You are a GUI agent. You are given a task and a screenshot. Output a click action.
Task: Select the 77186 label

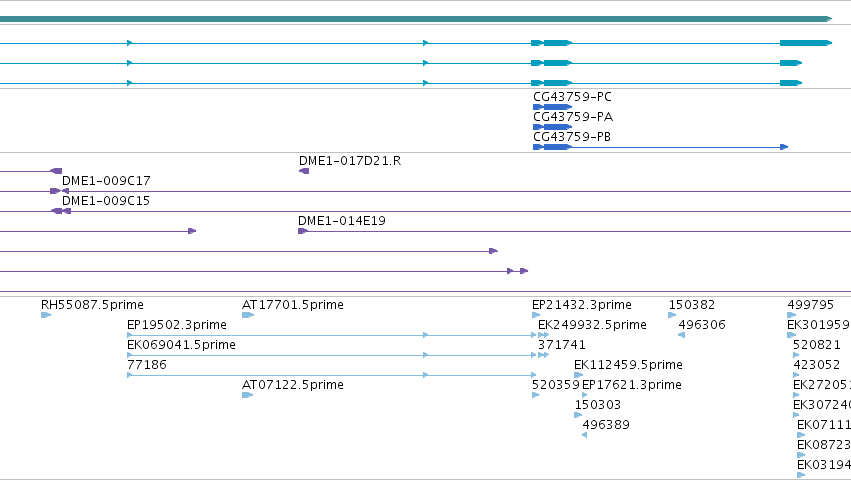point(147,365)
